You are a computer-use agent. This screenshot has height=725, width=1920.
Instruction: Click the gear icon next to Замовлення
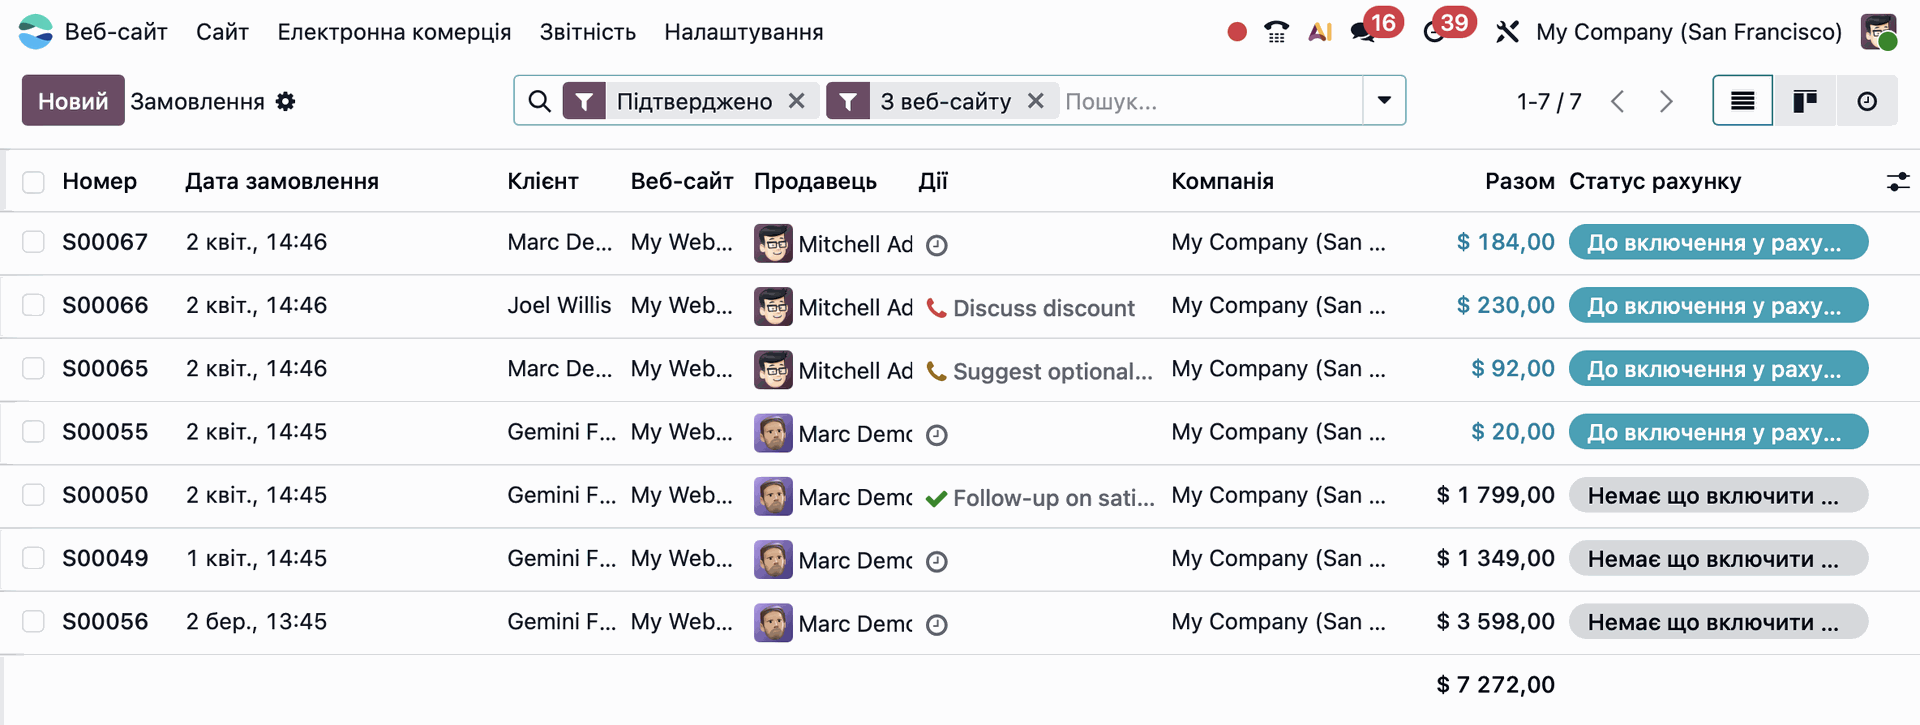pos(286,102)
